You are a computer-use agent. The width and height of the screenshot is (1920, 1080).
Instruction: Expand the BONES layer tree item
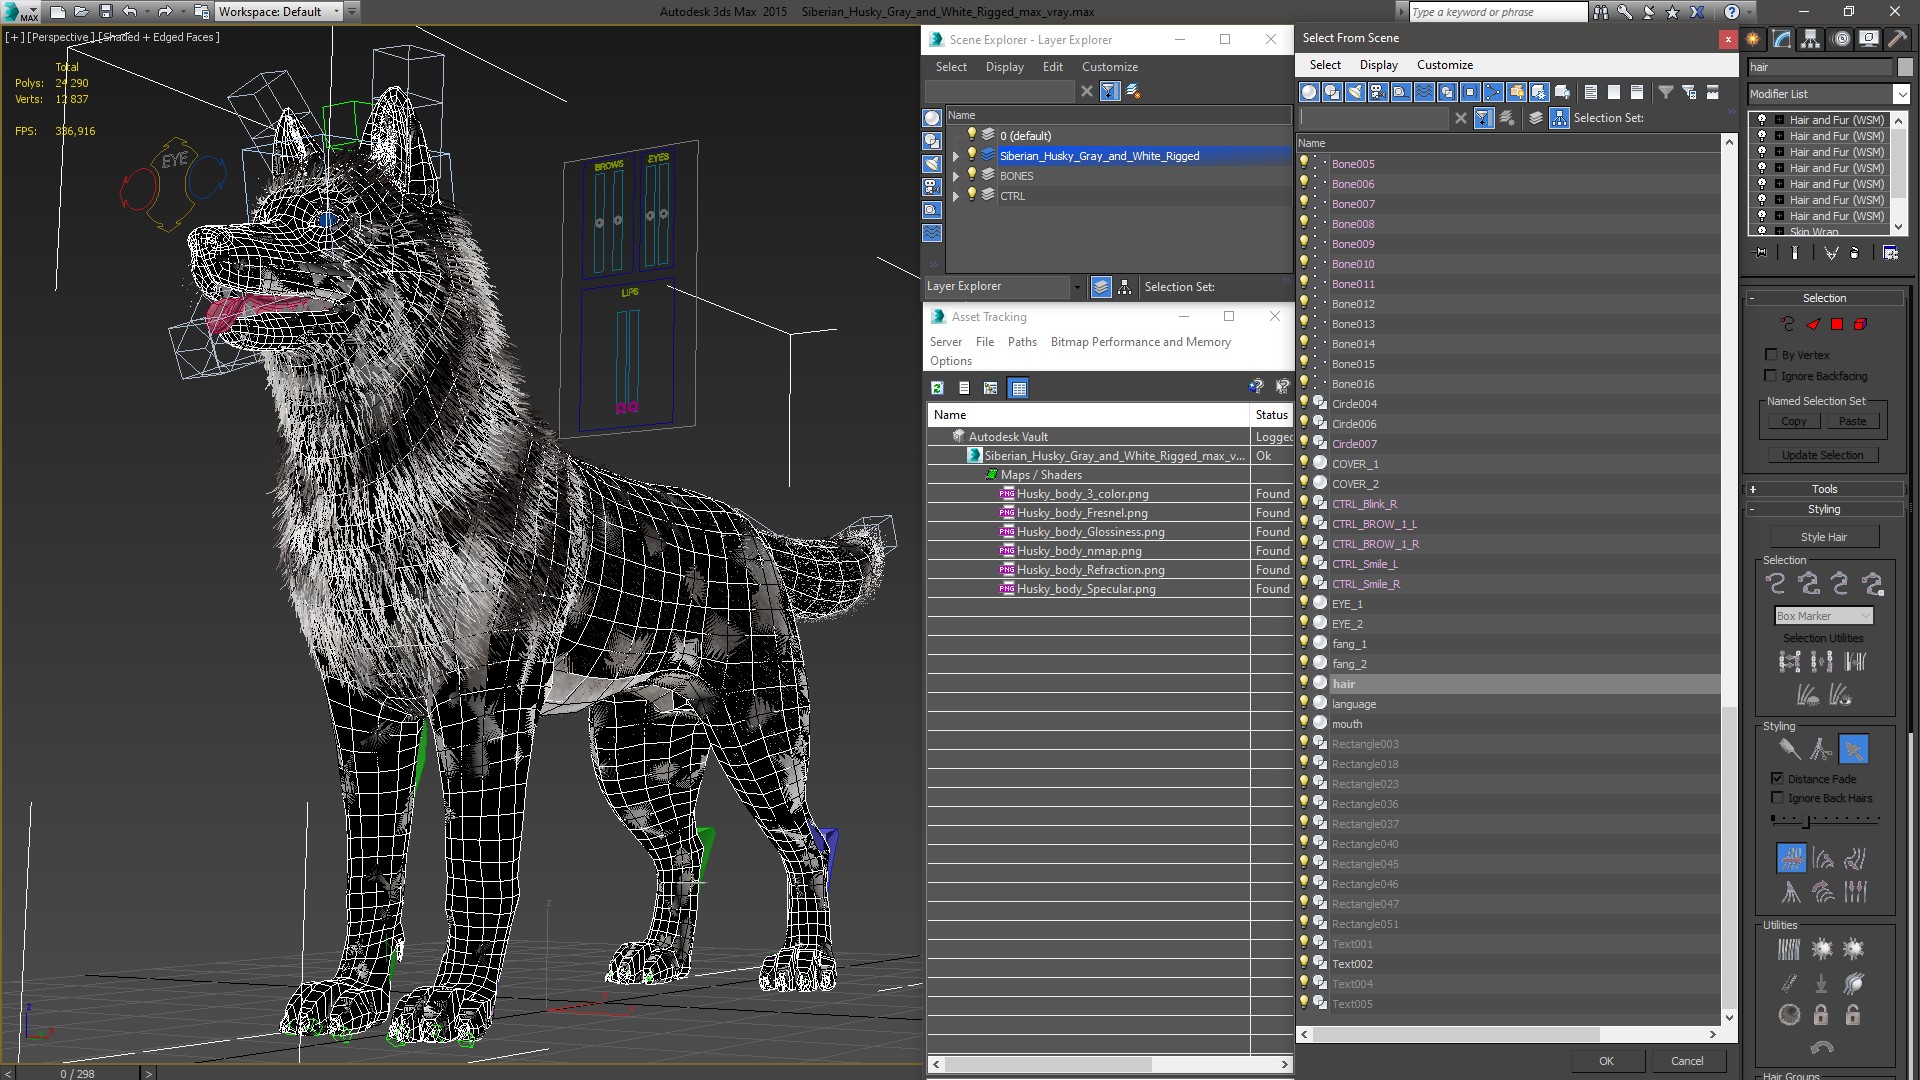pos(956,176)
